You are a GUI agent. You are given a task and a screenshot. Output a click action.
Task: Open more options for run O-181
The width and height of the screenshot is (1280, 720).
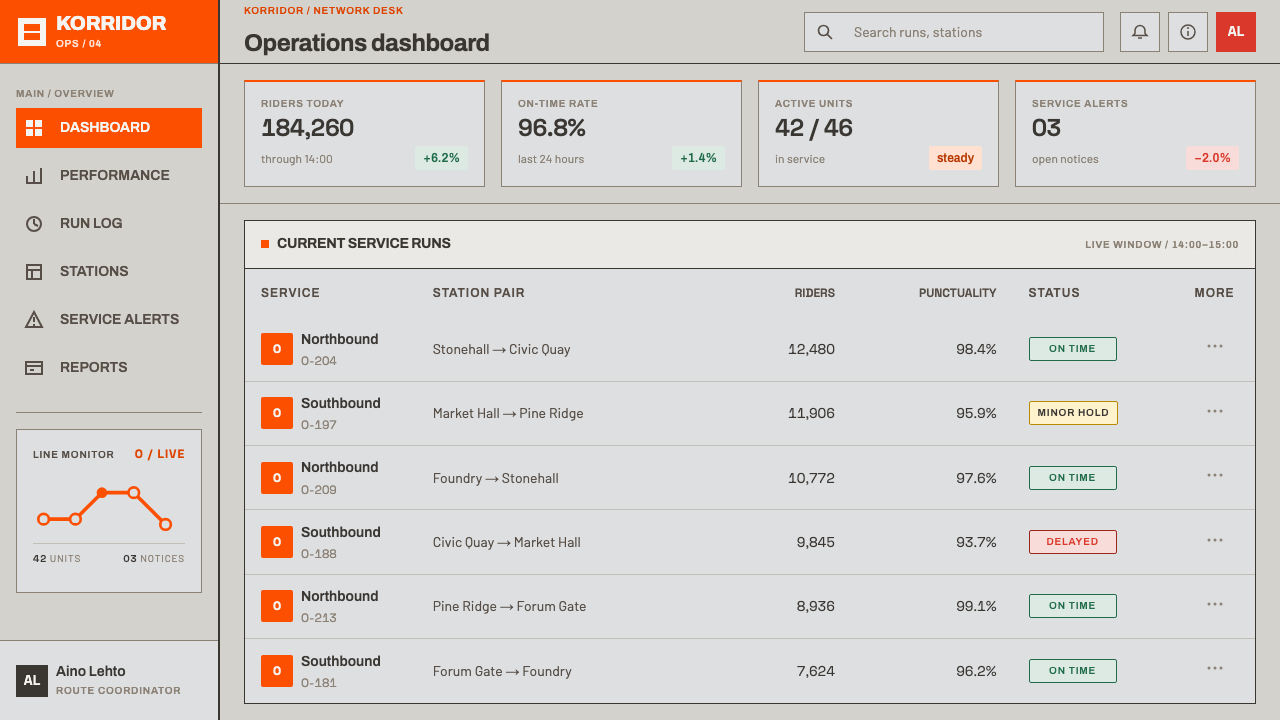(1215, 669)
